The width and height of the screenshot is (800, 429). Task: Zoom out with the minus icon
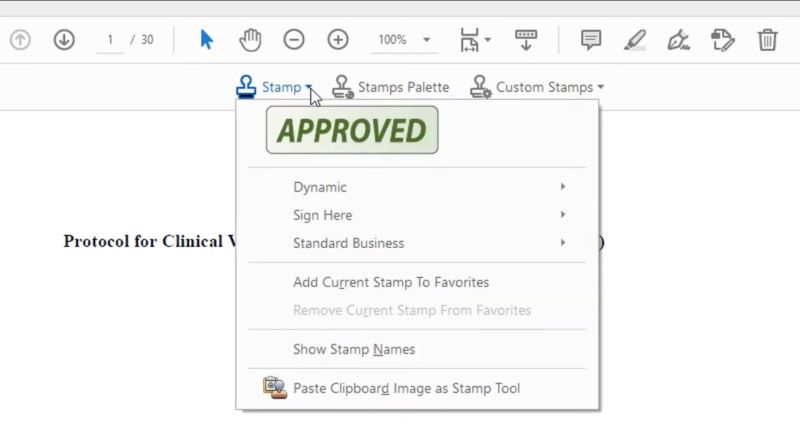pos(294,40)
